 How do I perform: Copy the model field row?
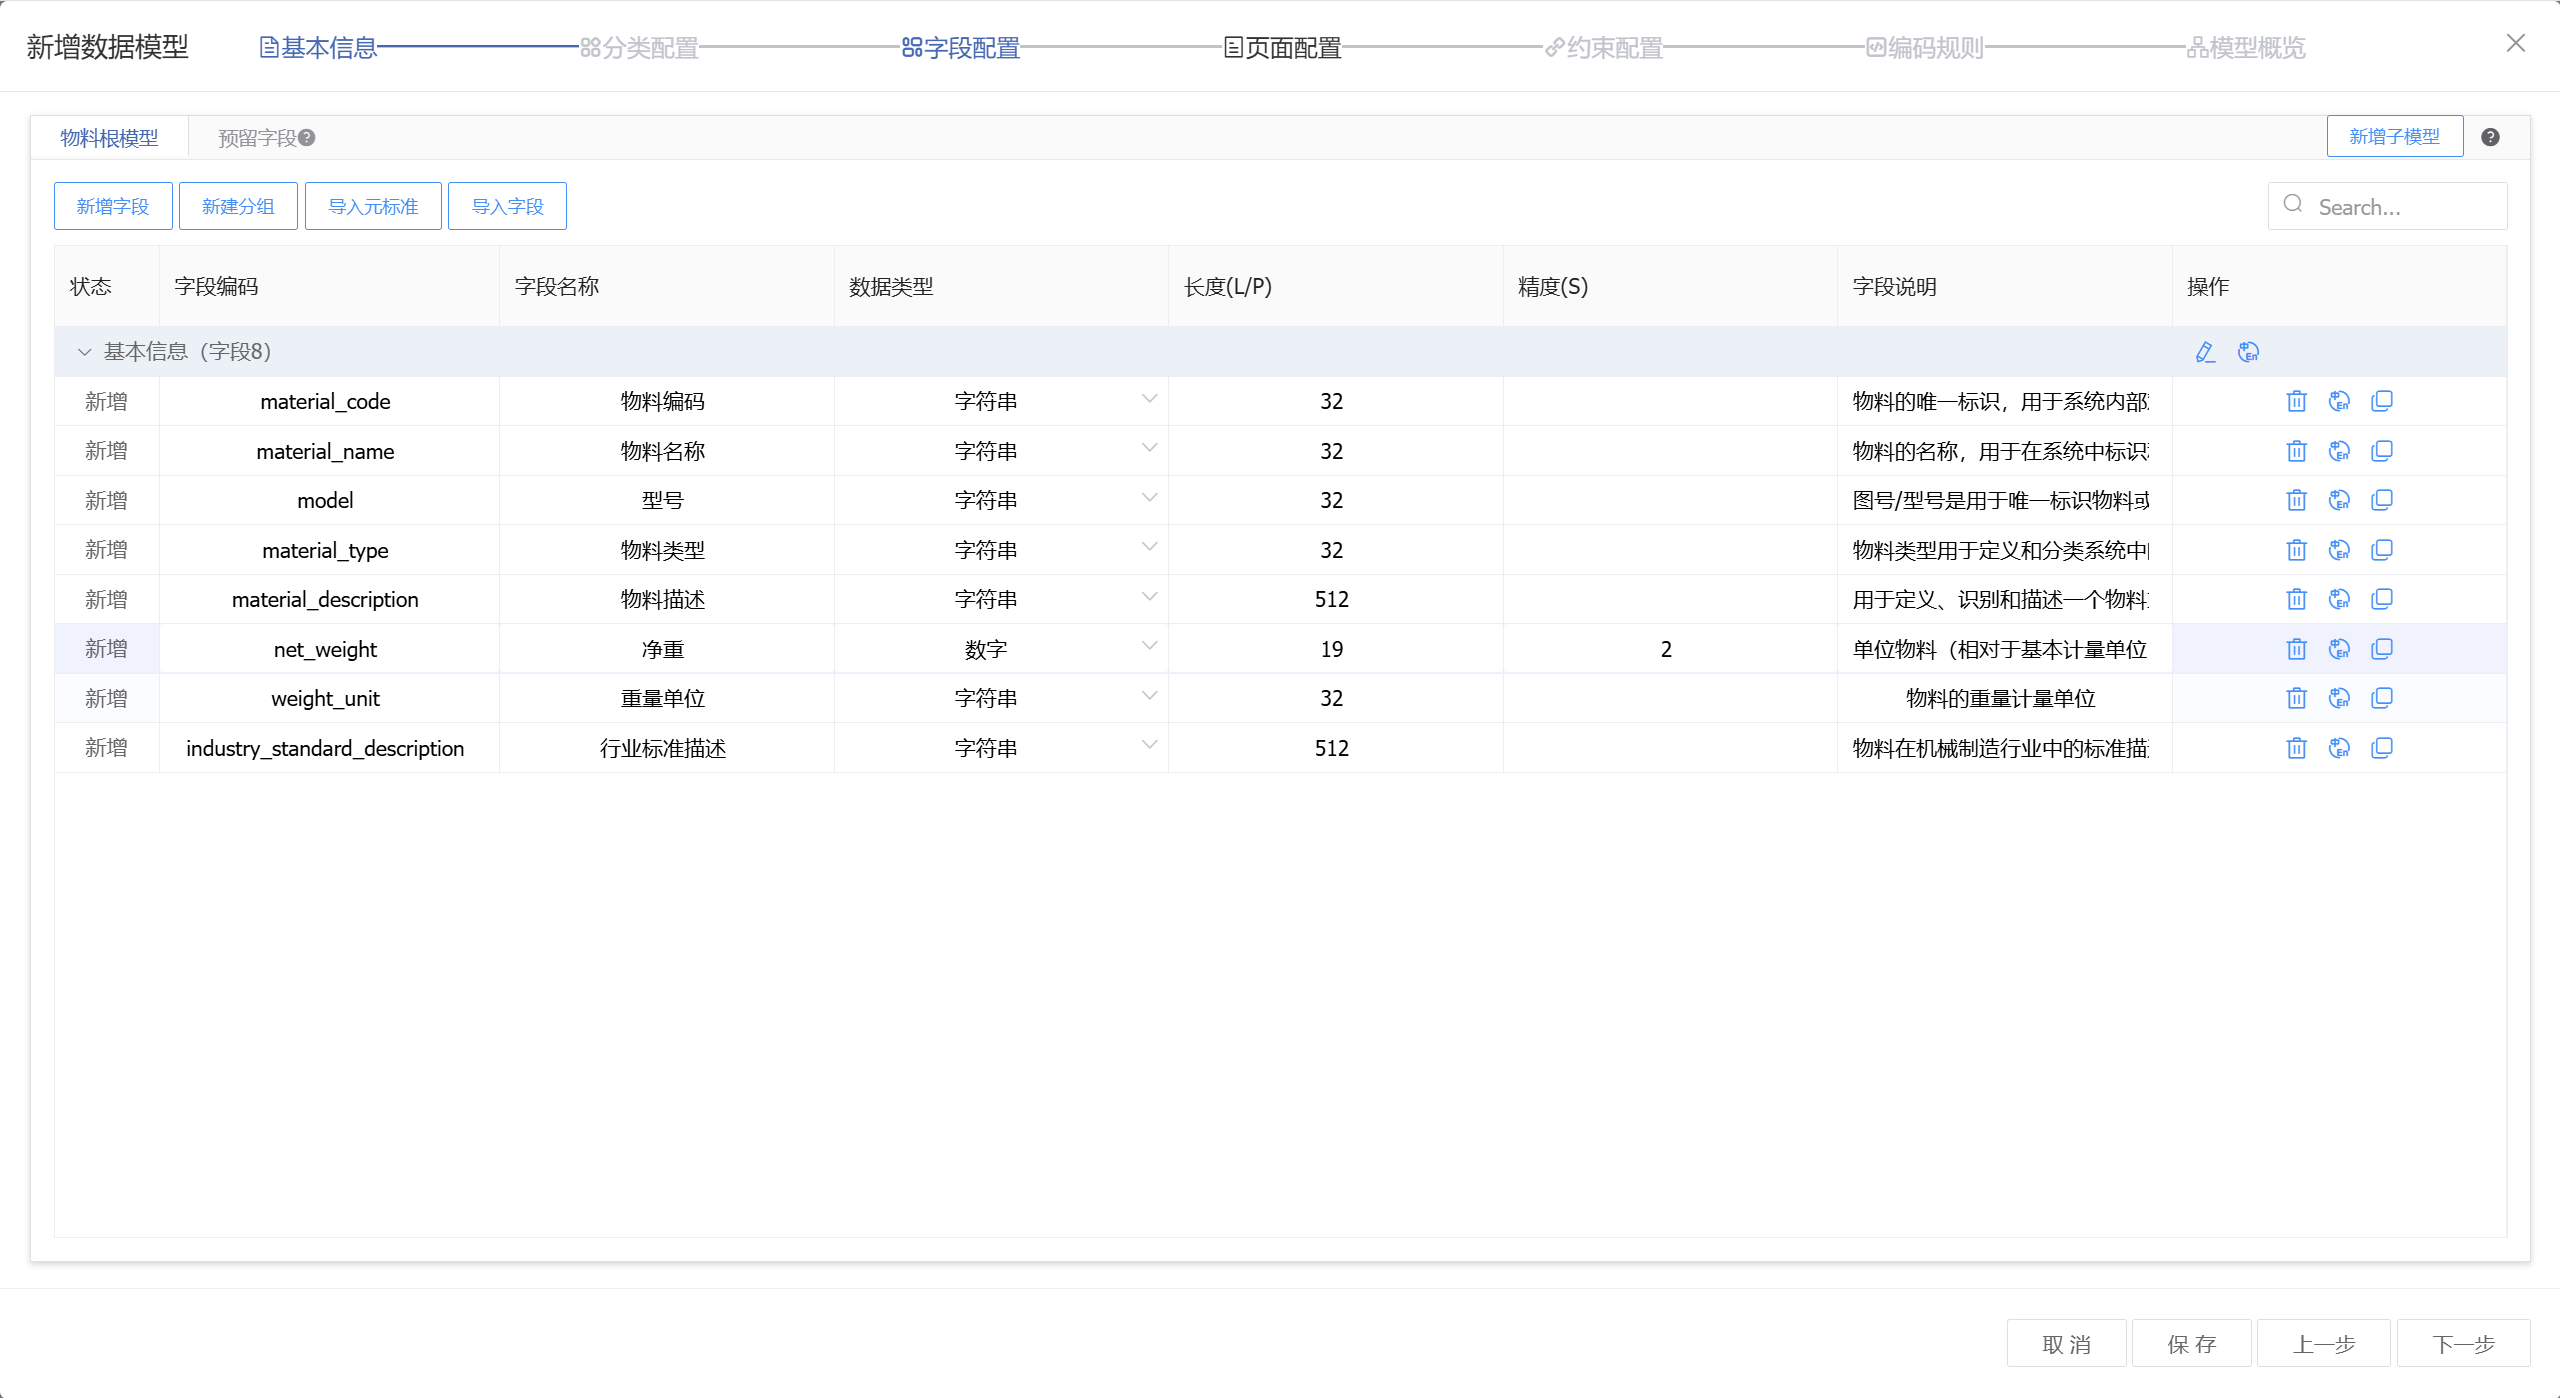pos(2382,500)
